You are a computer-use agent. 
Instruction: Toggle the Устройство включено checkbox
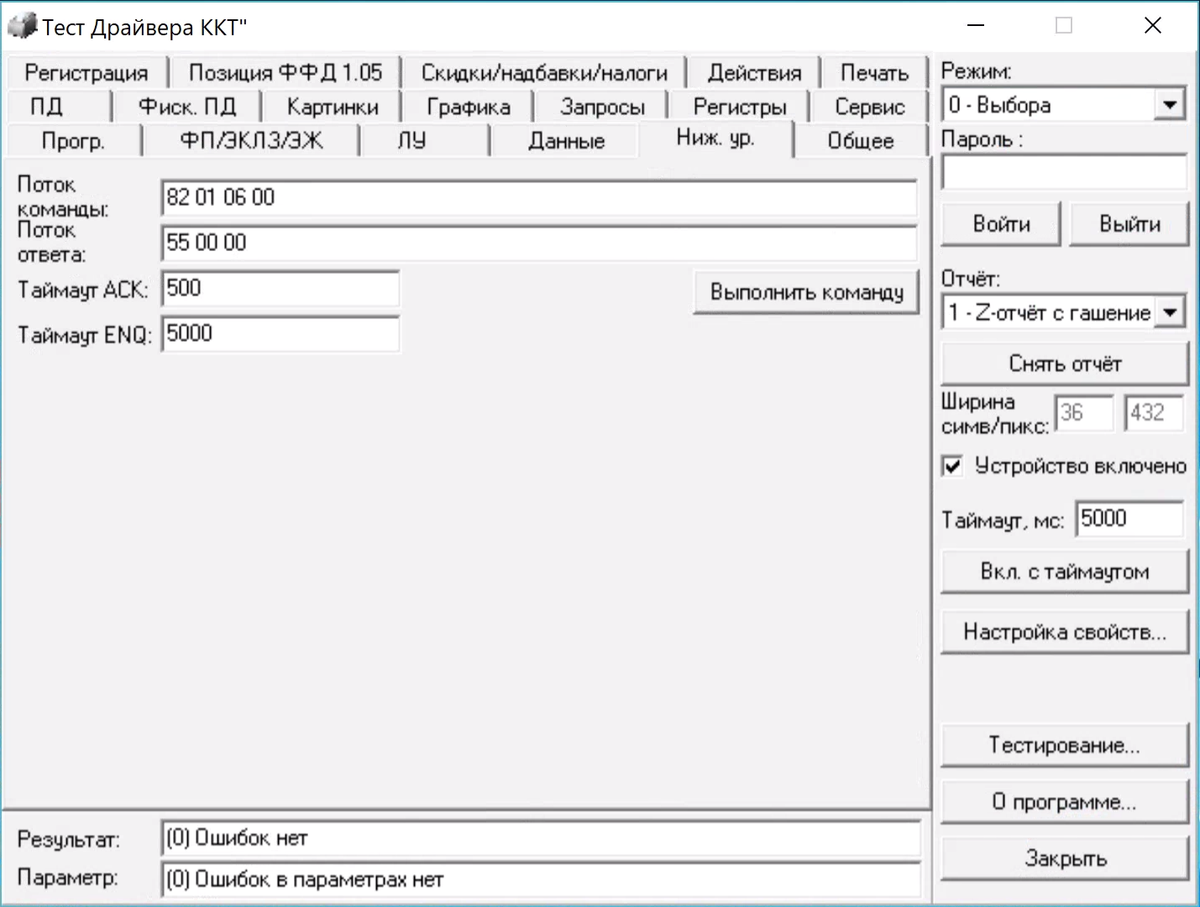(x=954, y=466)
